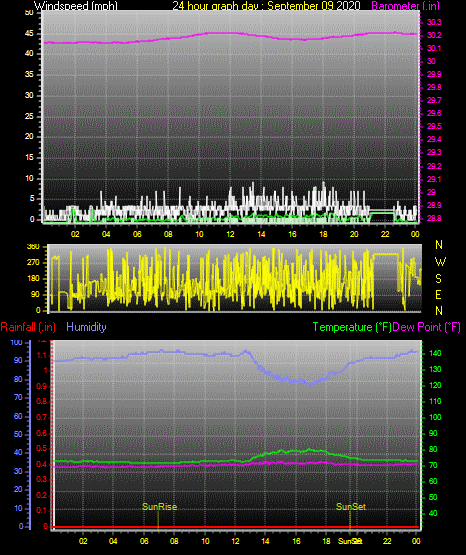This screenshot has width=466, height=555.
Task: Click rainfall axis value 0.1
Action: point(41,510)
